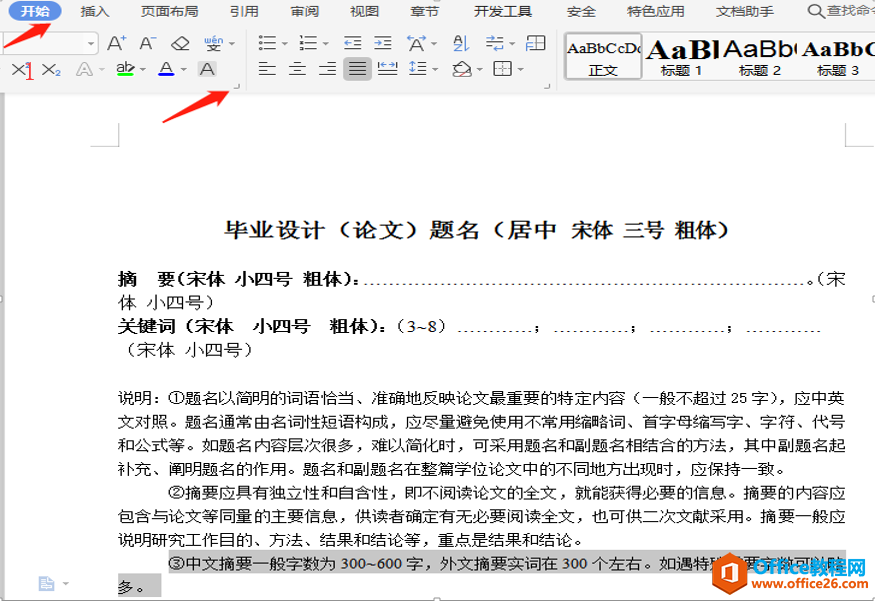875x601 pixels.
Task: Expand the line spacing dropdown arrow
Action: [x=435, y=70]
